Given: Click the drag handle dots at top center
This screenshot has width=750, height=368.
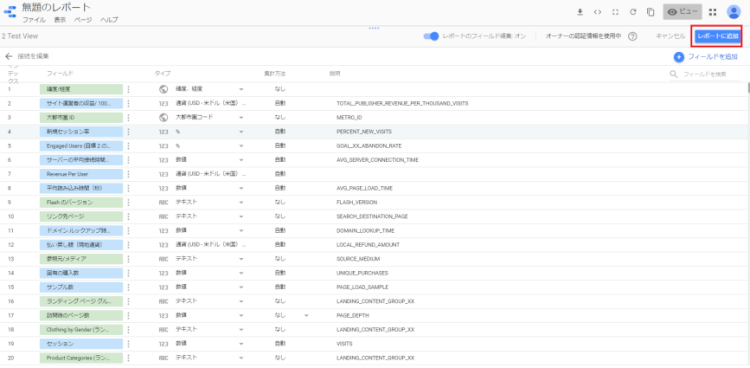Looking at the screenshot, I should pos(374,28).
